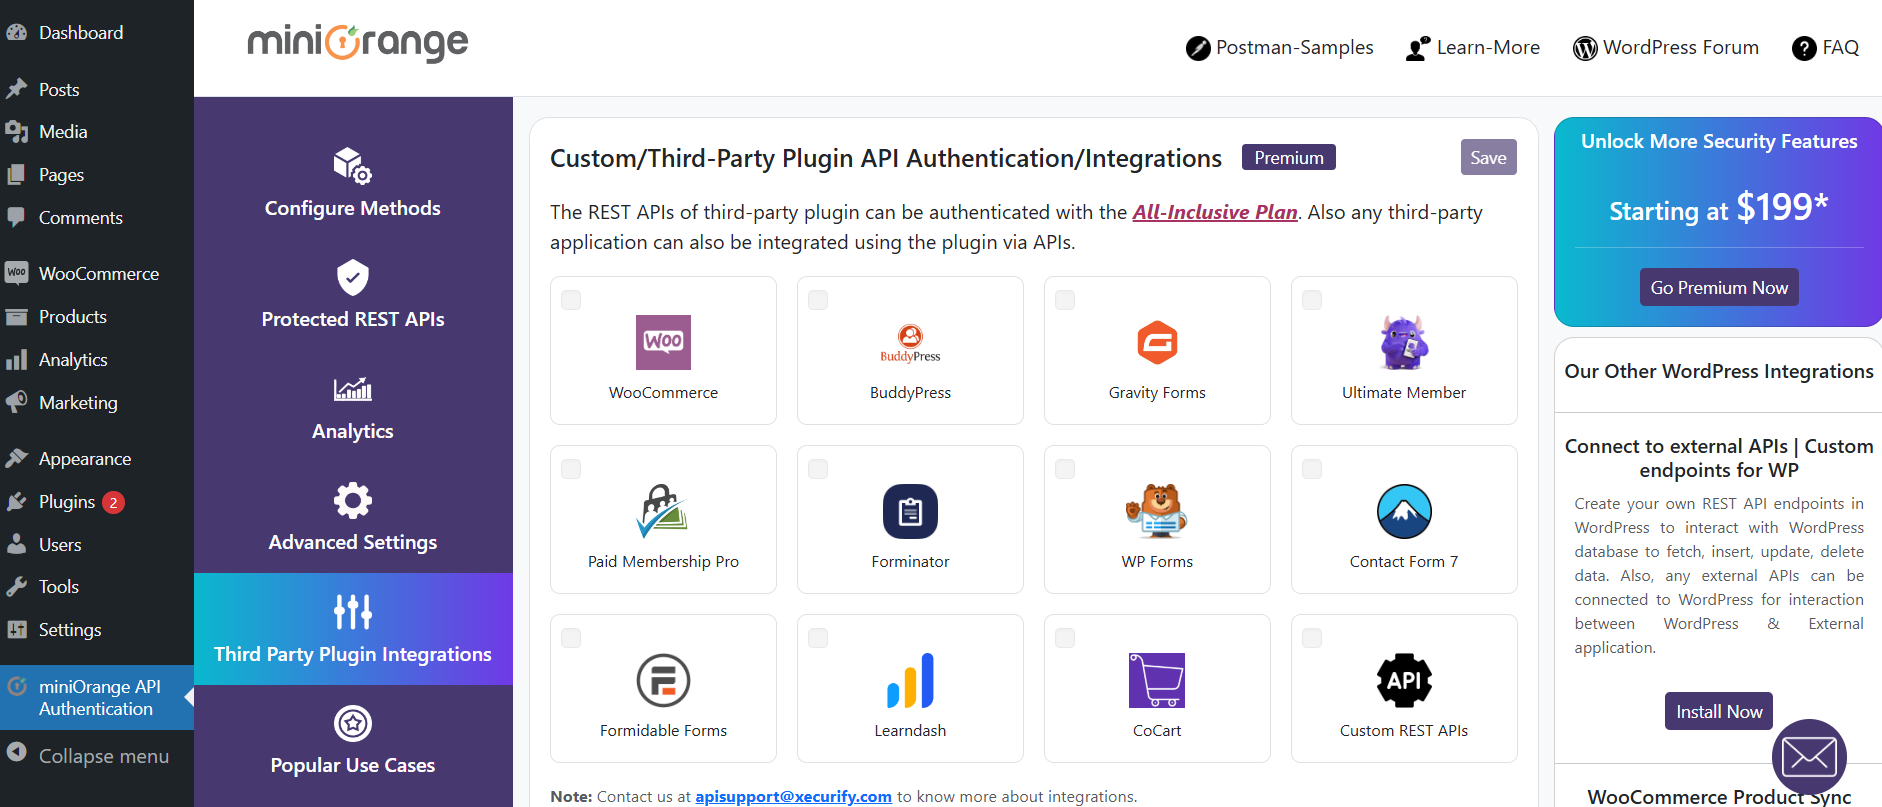Click the Install Now button
The image size is (1882, 807).
click(x=1719, y=711)
